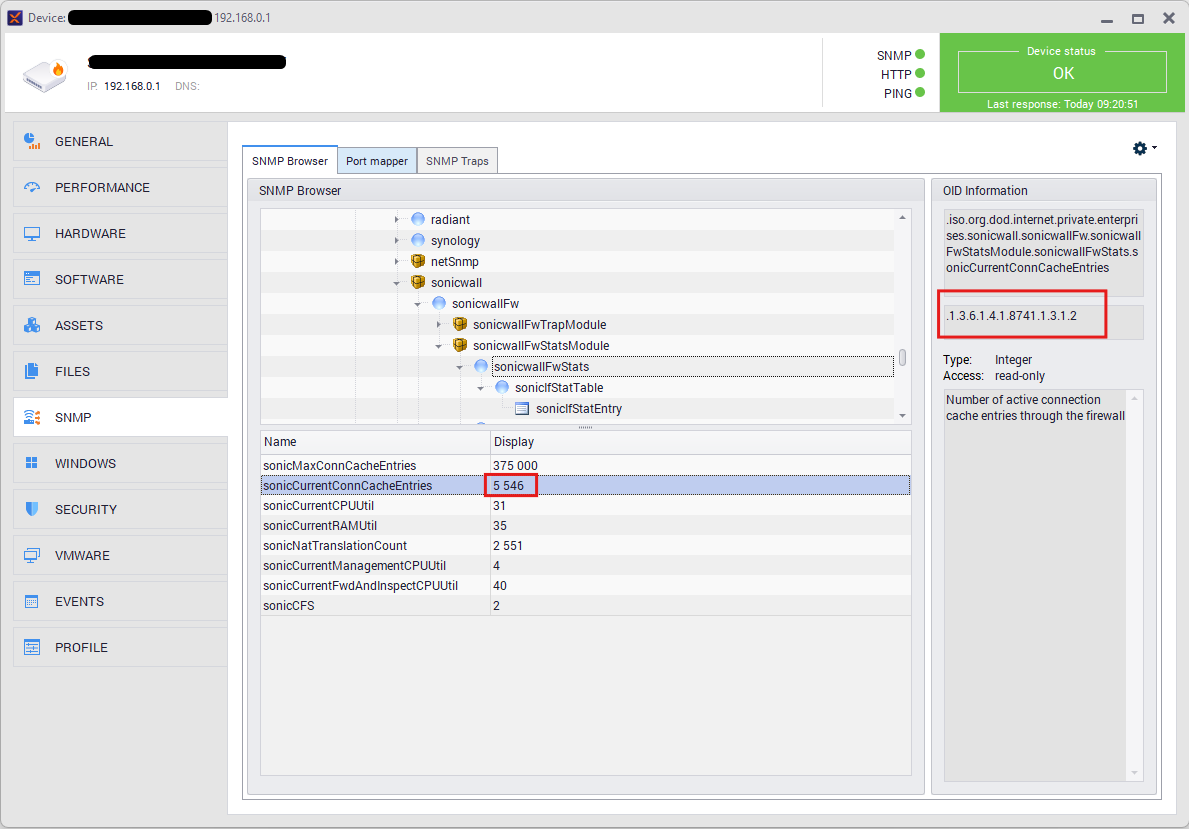Switch to the SNMP Traps tab

[457, 161]
